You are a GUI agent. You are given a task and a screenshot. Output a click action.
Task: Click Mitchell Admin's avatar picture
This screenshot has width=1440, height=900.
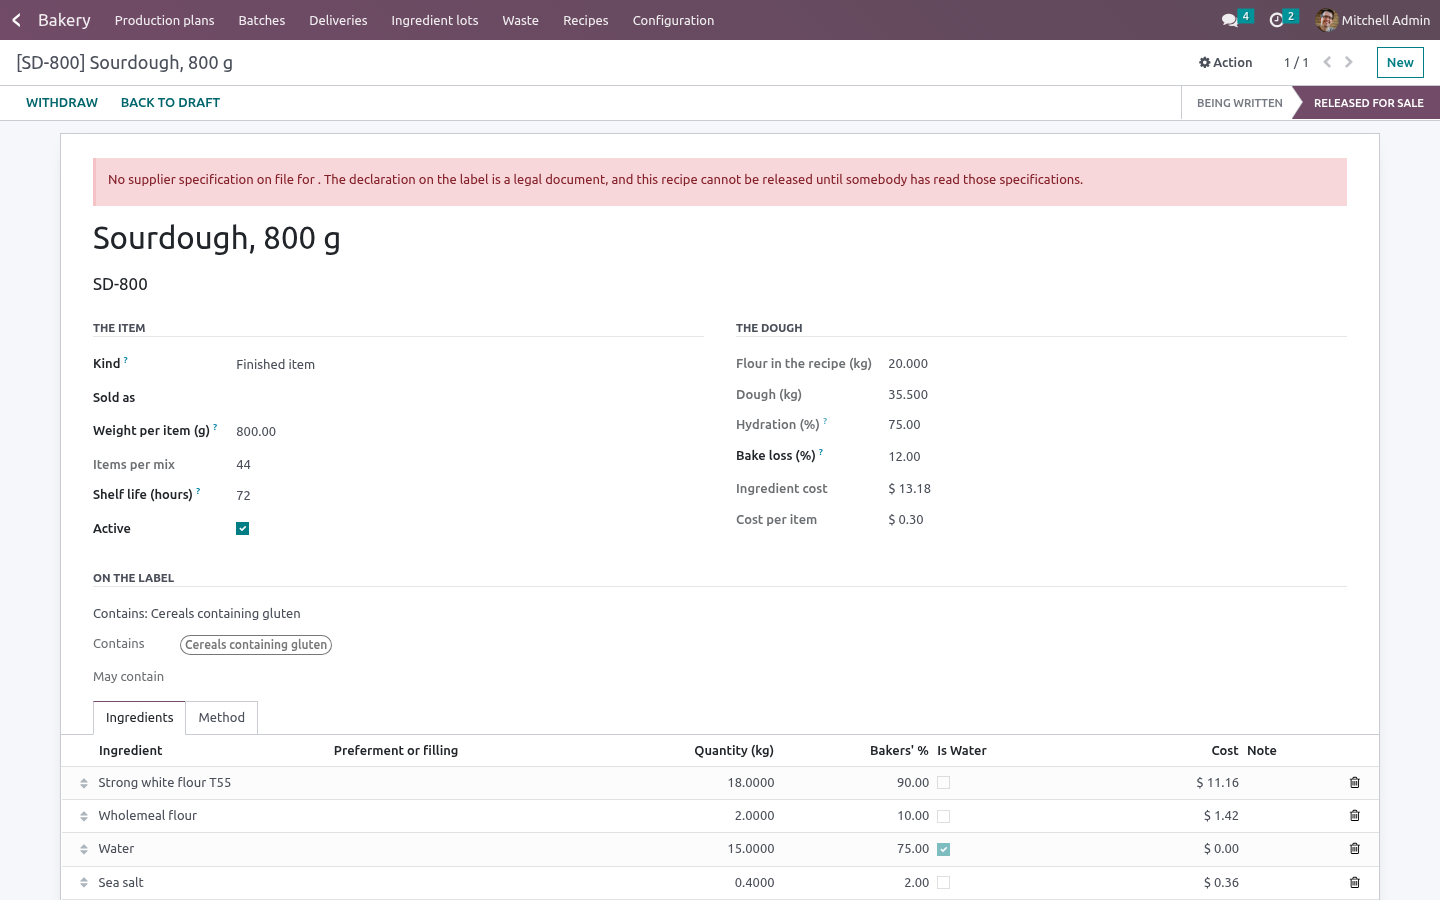tap(1327, 20)
